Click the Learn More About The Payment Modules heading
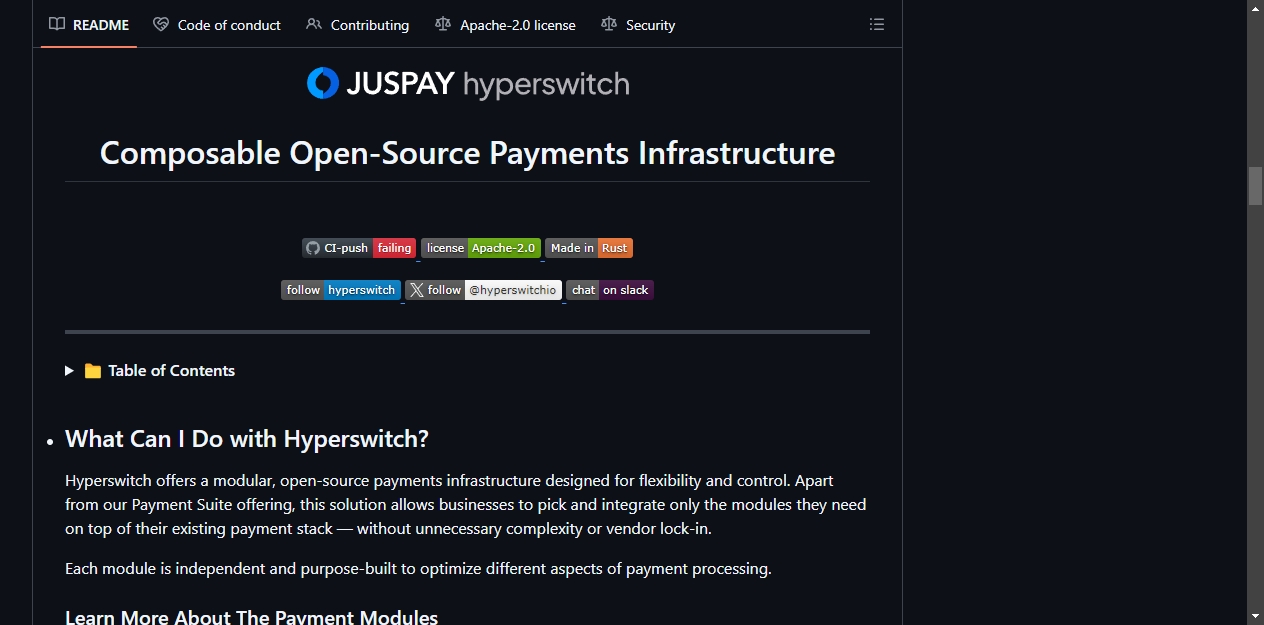Screen dimensions: 1264x625 coord(252,617)
